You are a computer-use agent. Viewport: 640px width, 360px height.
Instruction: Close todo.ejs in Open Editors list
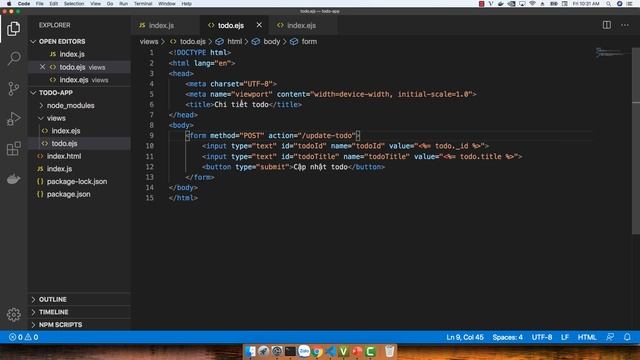coord(42,67)
